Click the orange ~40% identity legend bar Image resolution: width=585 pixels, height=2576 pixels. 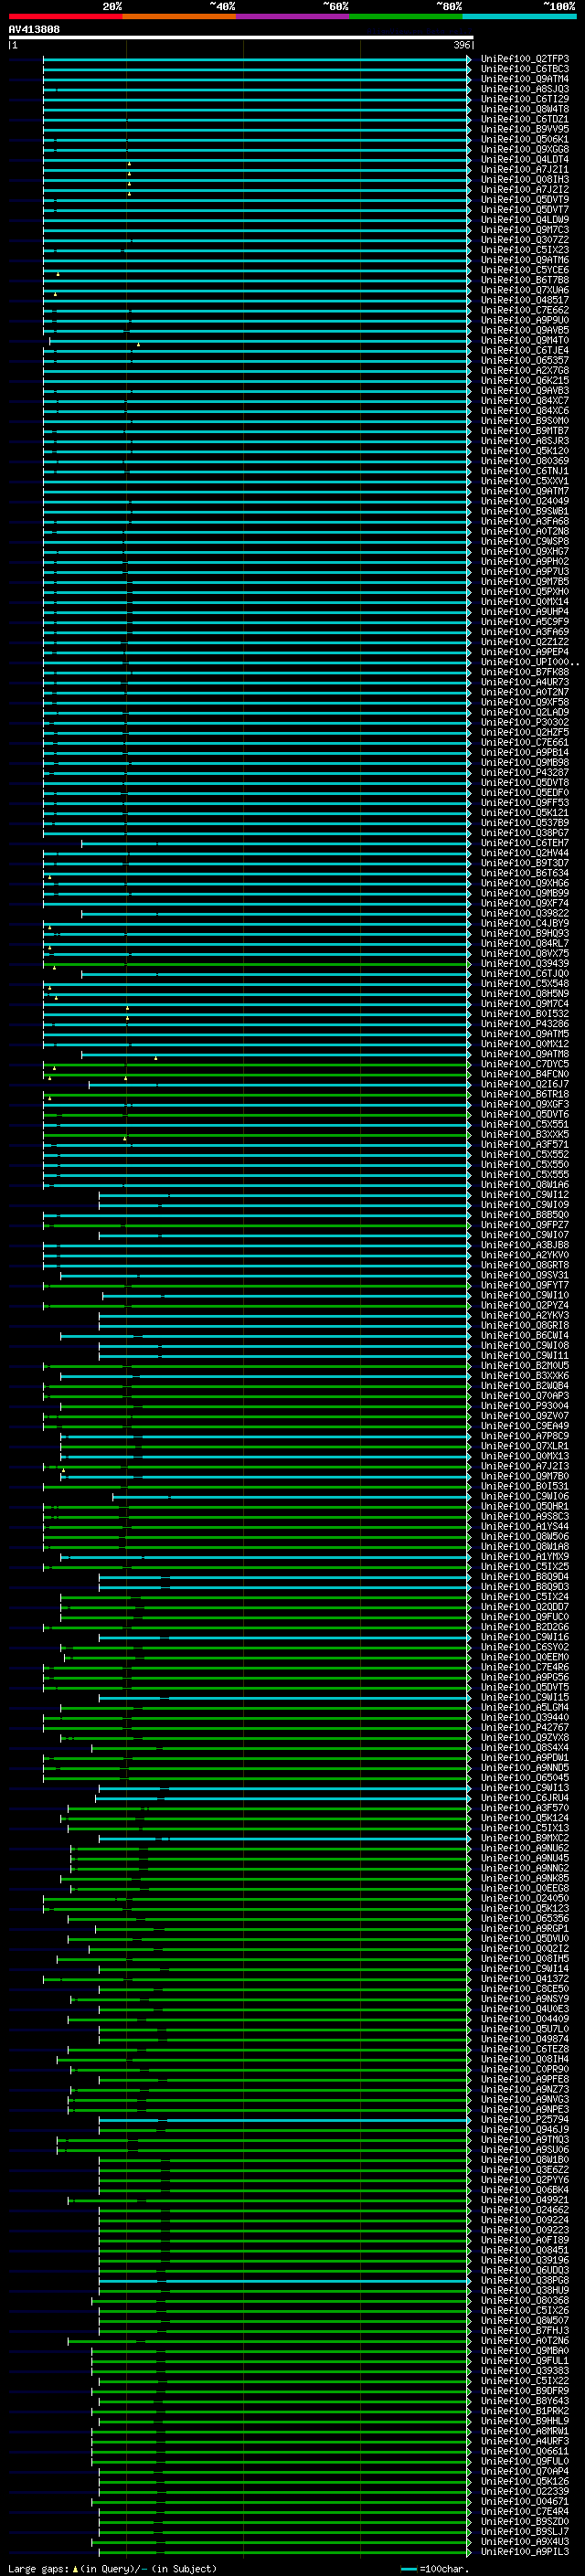coord(179,16)
